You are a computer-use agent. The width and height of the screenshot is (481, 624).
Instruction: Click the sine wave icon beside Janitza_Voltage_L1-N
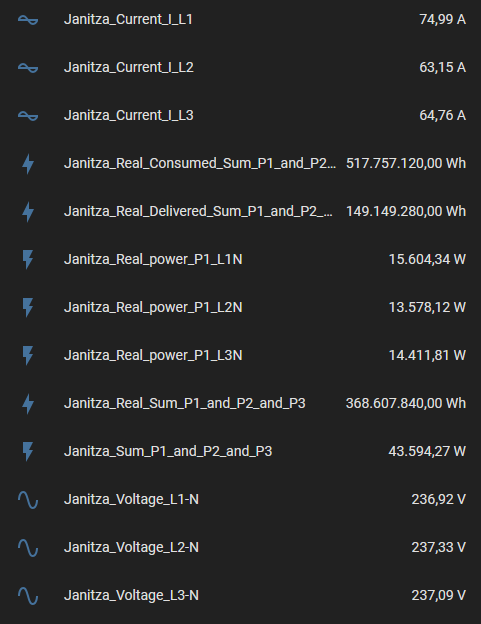click(28, 499)
